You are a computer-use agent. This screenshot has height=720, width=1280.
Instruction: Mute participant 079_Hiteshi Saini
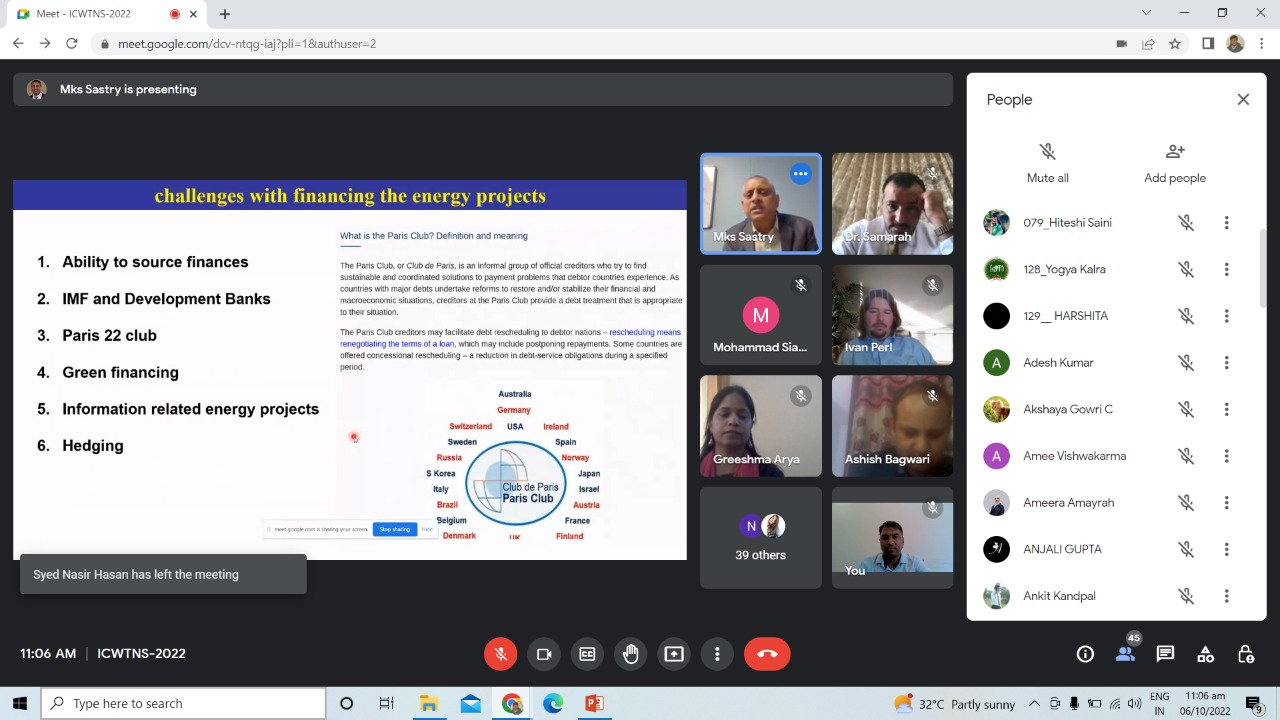click(1186, 223)
